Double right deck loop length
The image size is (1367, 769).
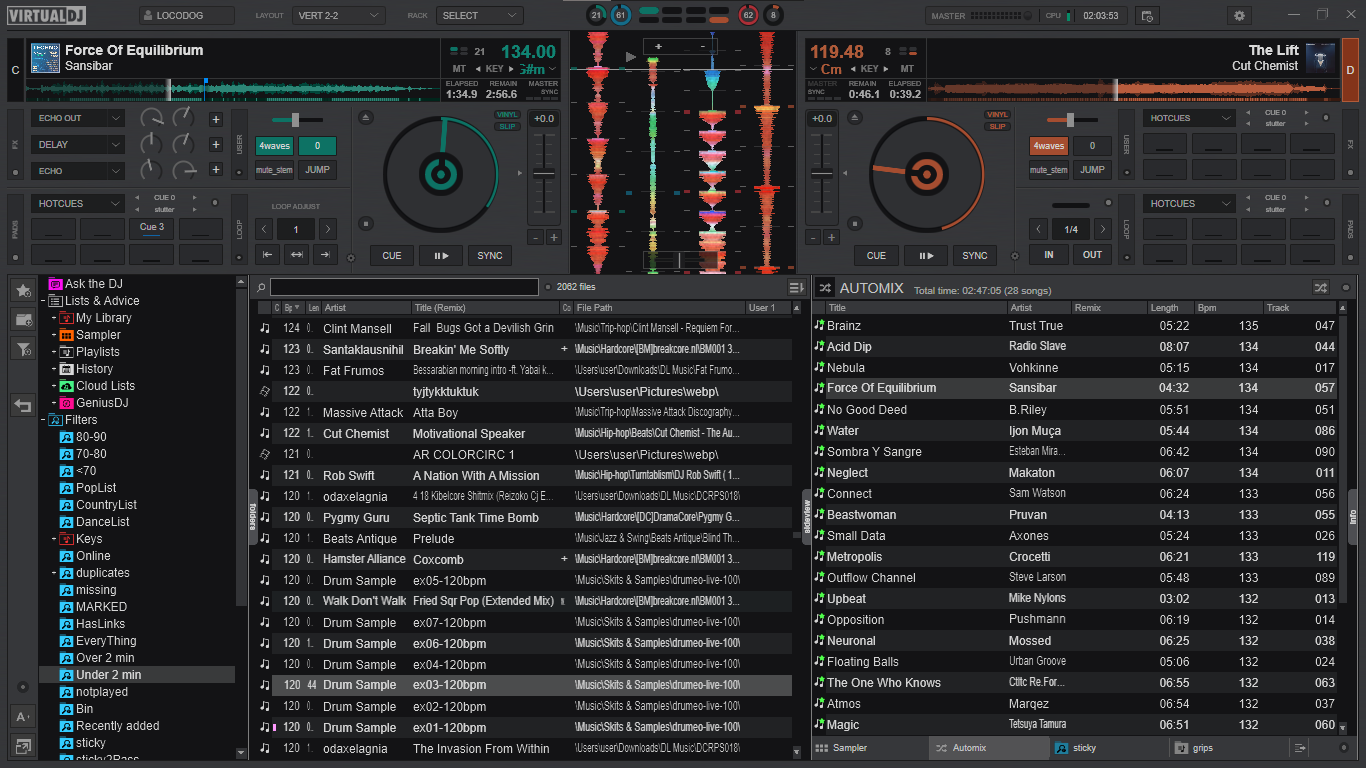pyautogui.click(x=1102, y=229)
